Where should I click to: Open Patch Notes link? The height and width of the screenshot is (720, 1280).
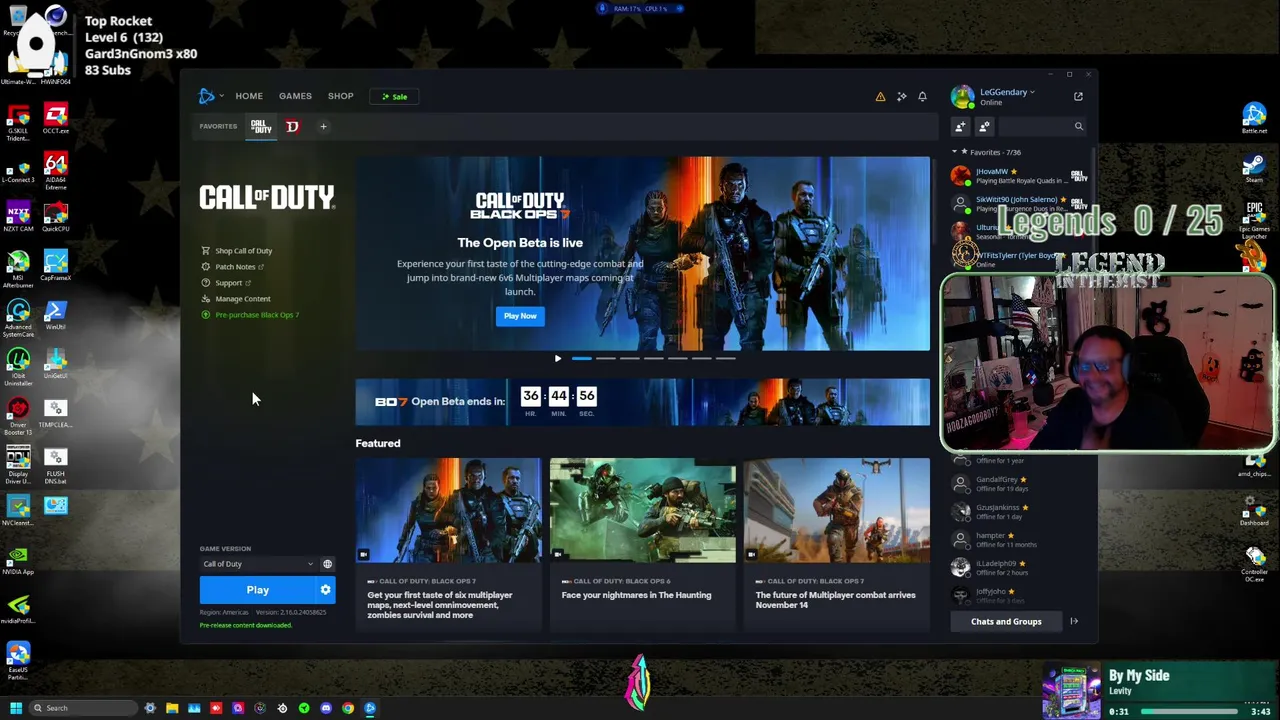click(233, 267)
